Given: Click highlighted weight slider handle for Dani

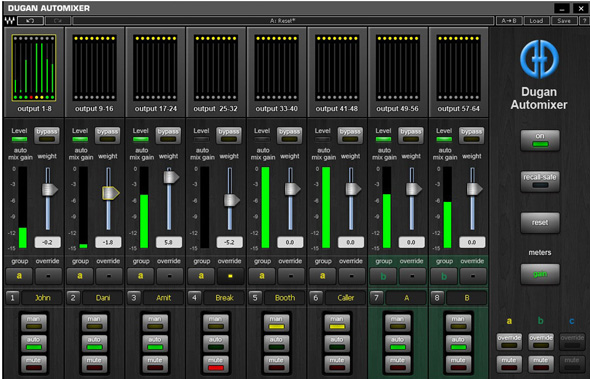Looking at the screenshot, I should click(x=110, y=193).
